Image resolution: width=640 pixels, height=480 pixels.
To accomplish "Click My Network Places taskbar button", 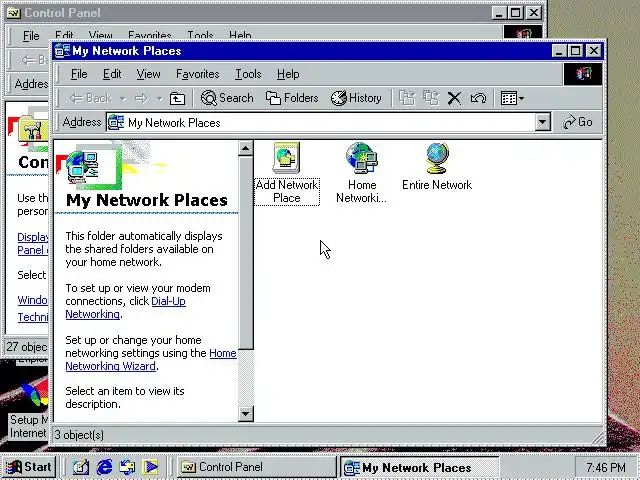I will 419,467.
